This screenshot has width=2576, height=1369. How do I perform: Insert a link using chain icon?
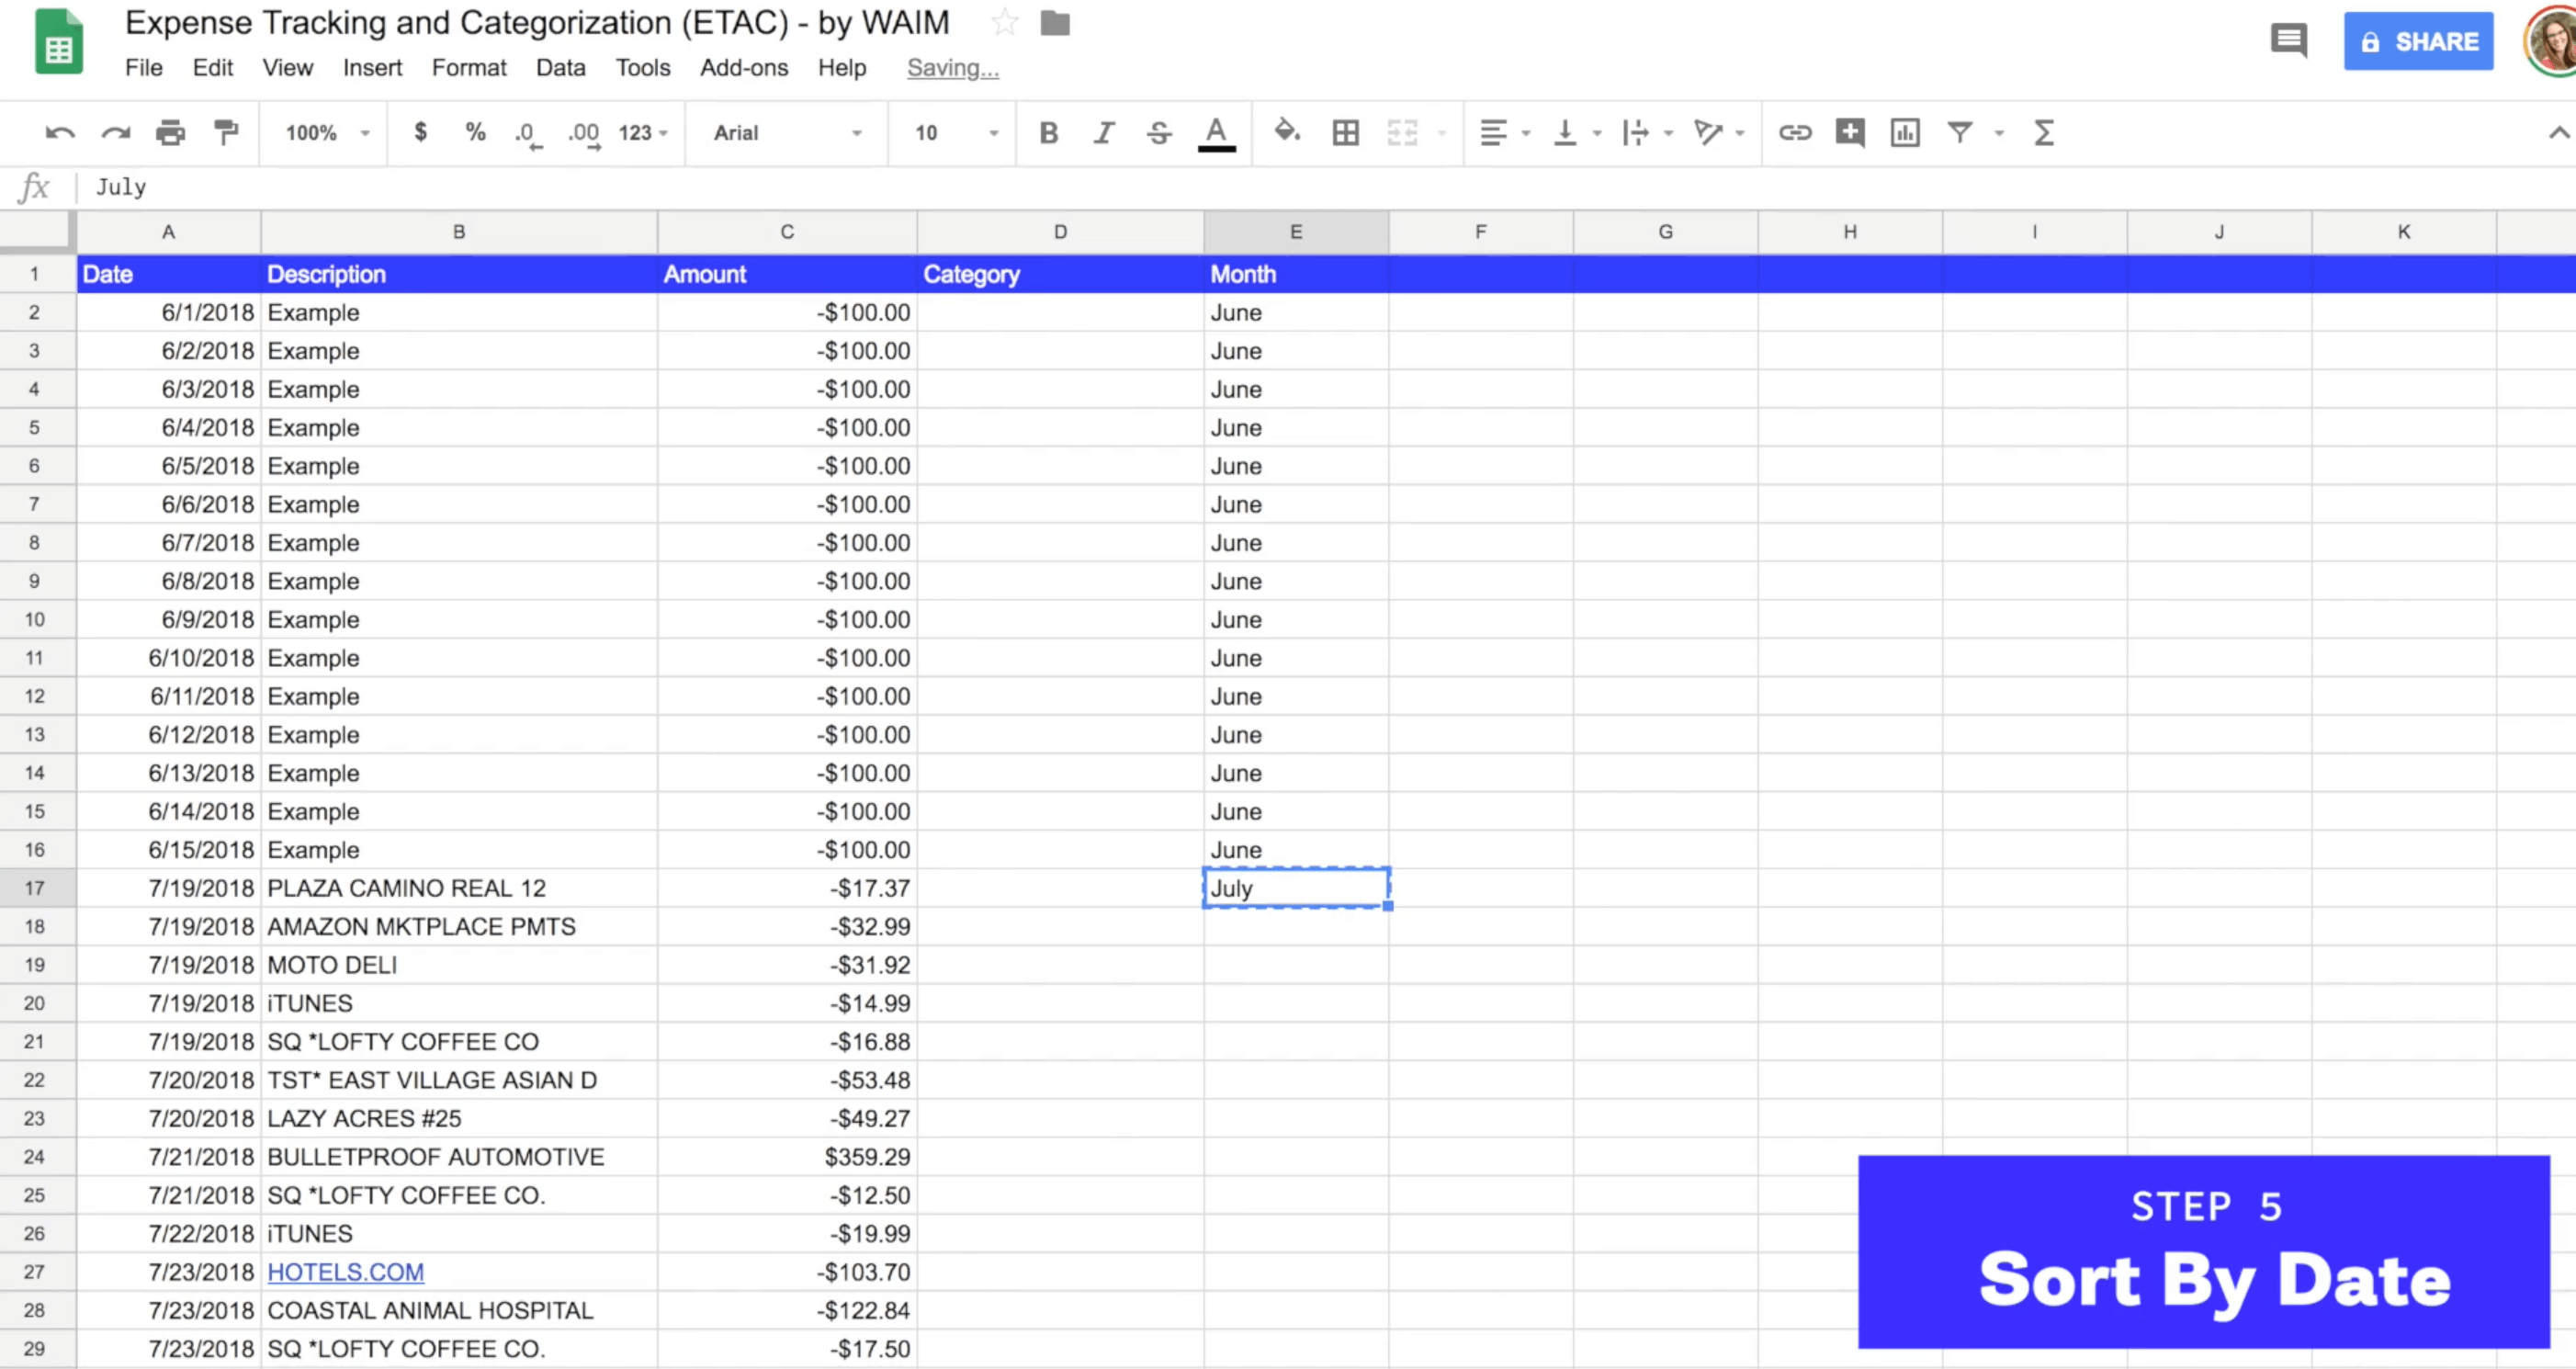[x=1794, y=133]
